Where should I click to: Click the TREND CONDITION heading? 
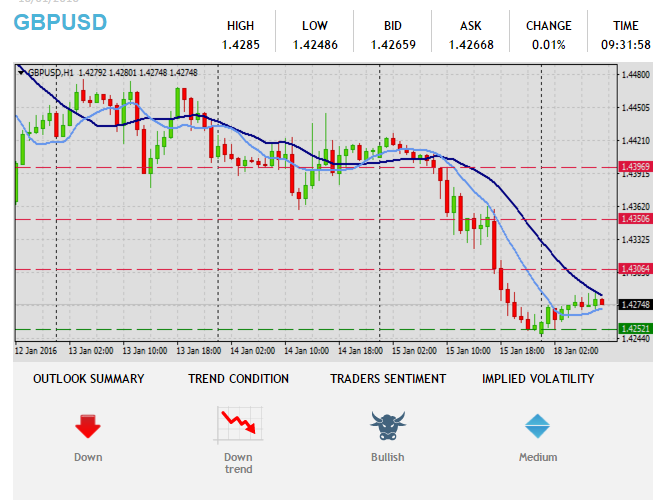tap(239, 379)
